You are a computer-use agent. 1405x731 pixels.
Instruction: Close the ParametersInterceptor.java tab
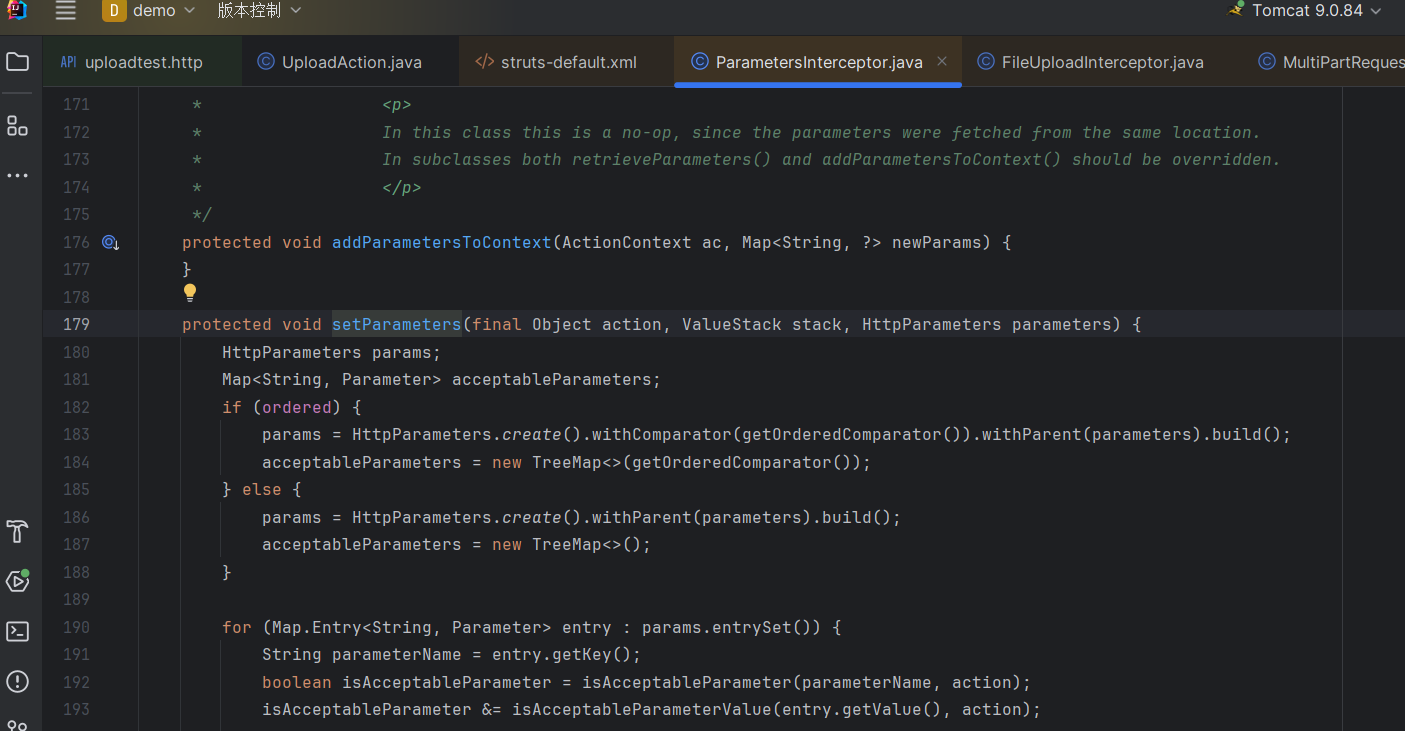click(x=941, y=61)
